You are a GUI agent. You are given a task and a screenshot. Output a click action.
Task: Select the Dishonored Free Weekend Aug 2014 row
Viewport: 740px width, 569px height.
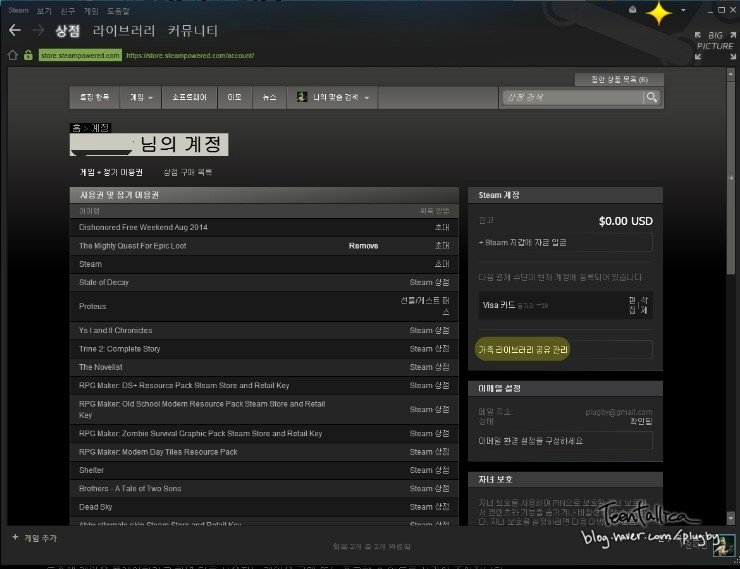pos(264,227)
